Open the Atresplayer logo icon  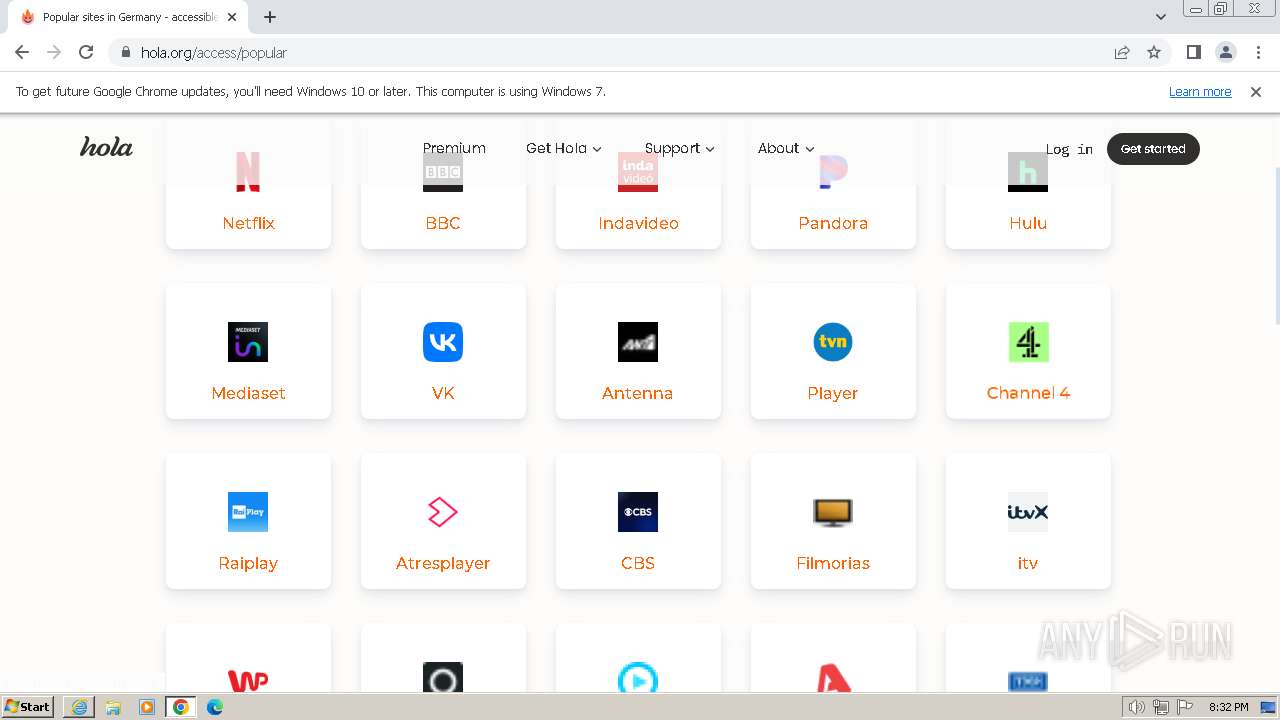[x=443, y=512]
